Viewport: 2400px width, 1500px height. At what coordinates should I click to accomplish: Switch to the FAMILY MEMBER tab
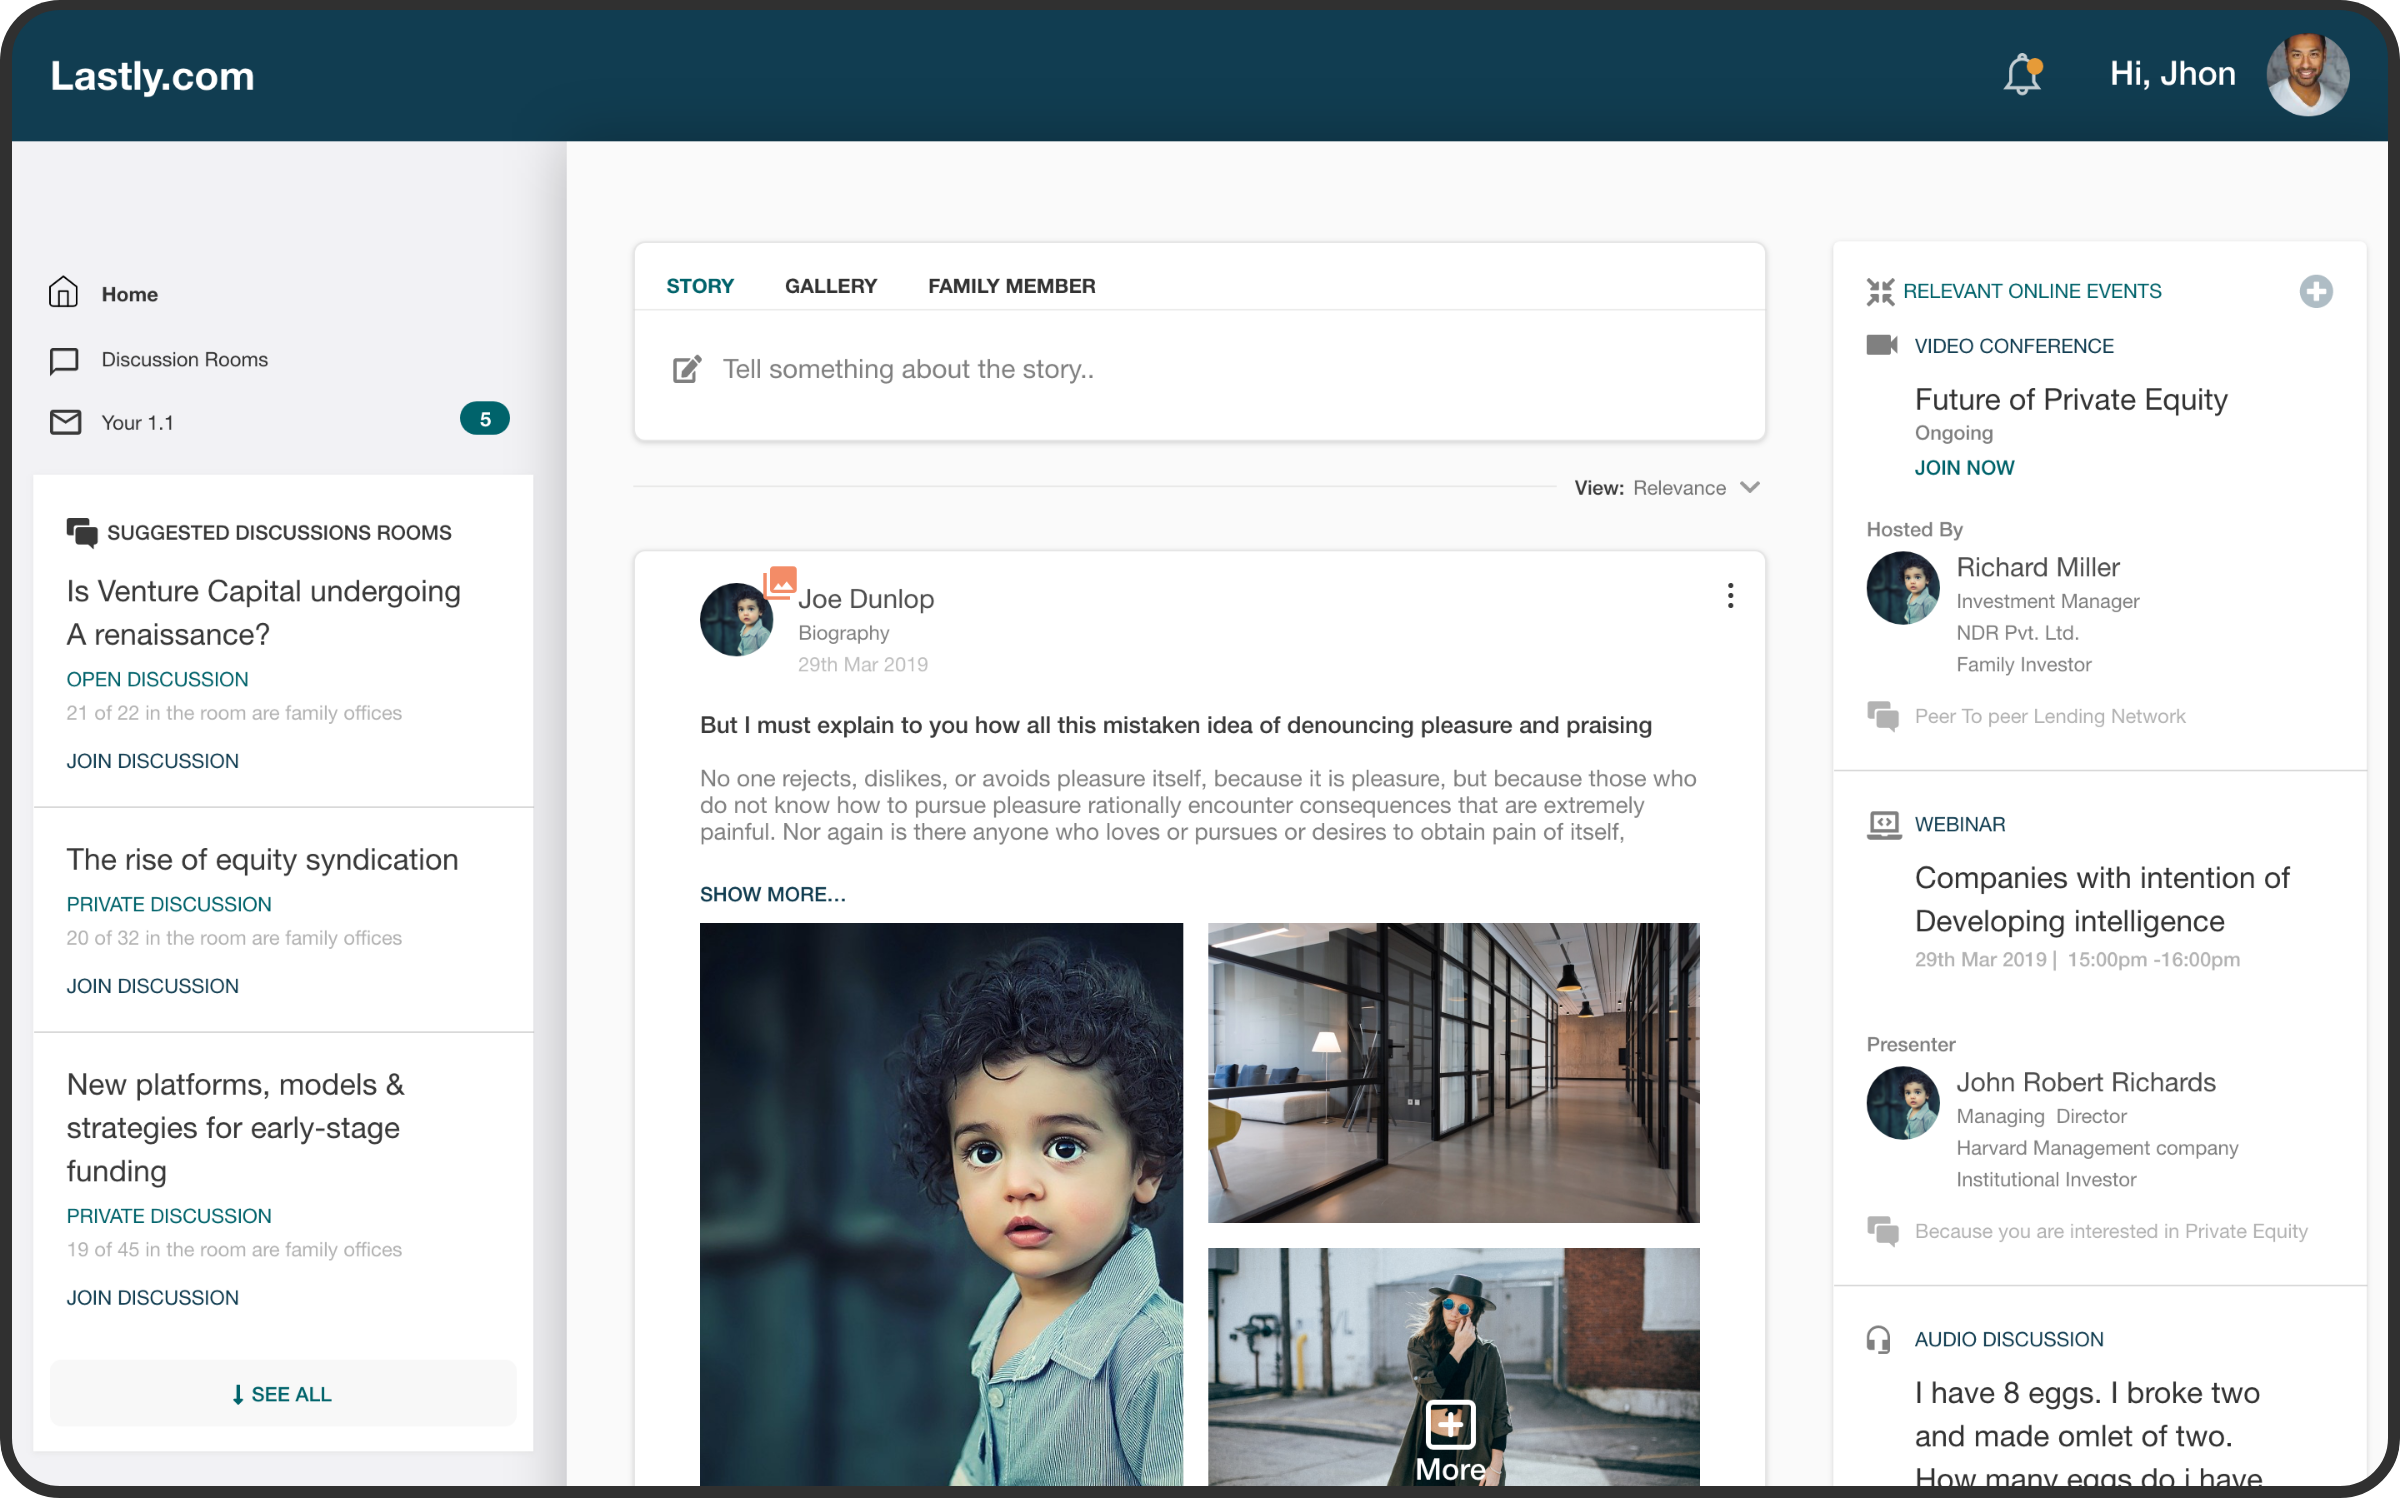click(x=1011, y=286)
